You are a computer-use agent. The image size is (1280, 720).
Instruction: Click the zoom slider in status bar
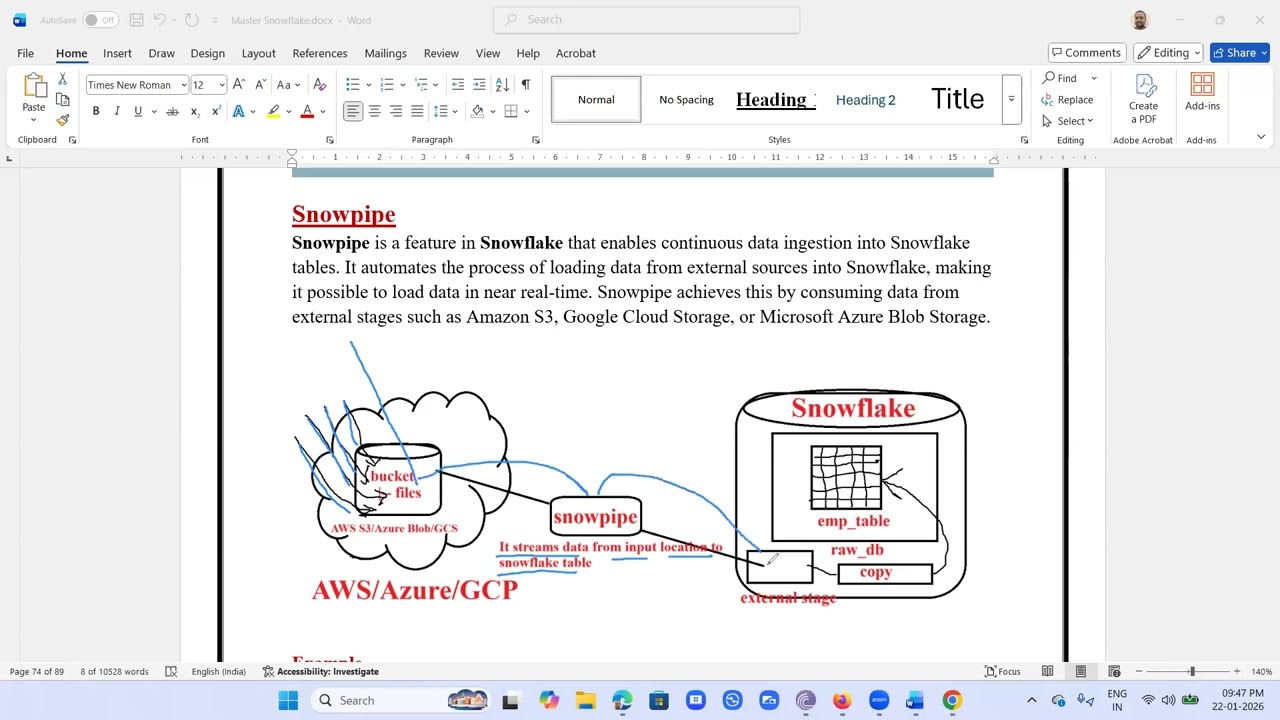pyautogui.click(x=1192, y=672)
